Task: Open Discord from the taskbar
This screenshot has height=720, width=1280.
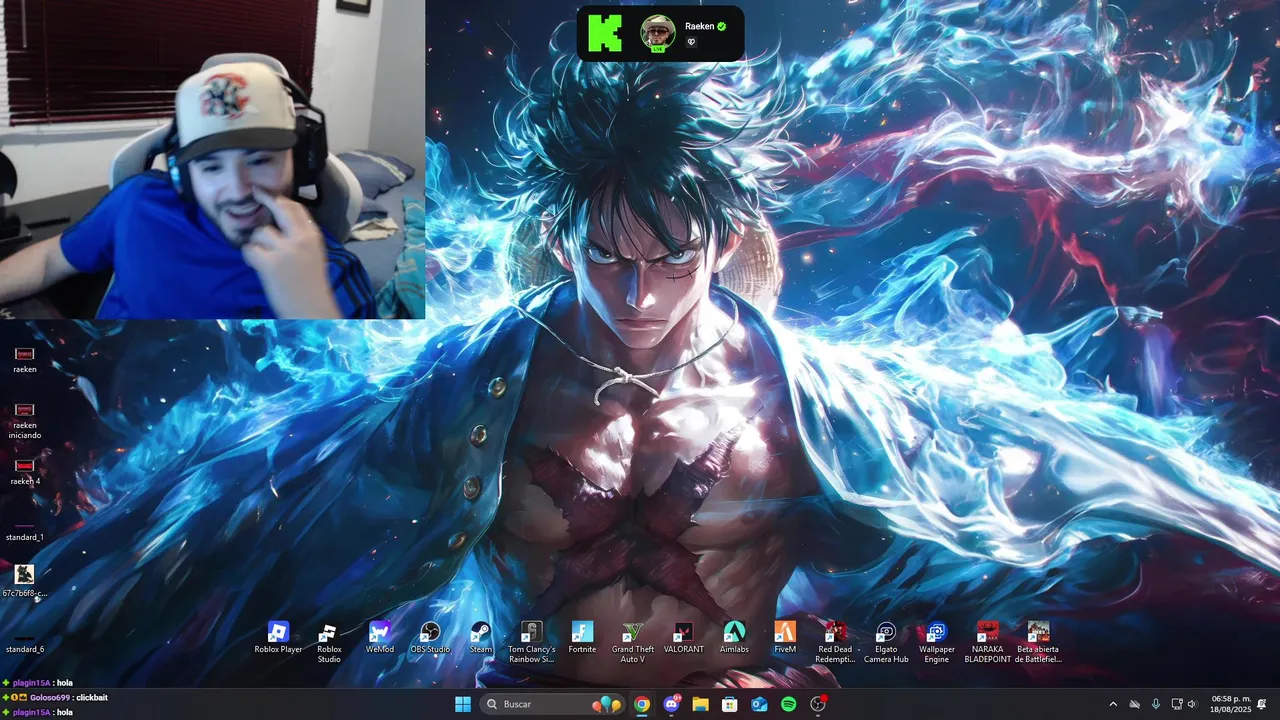Action: (671, 704)
